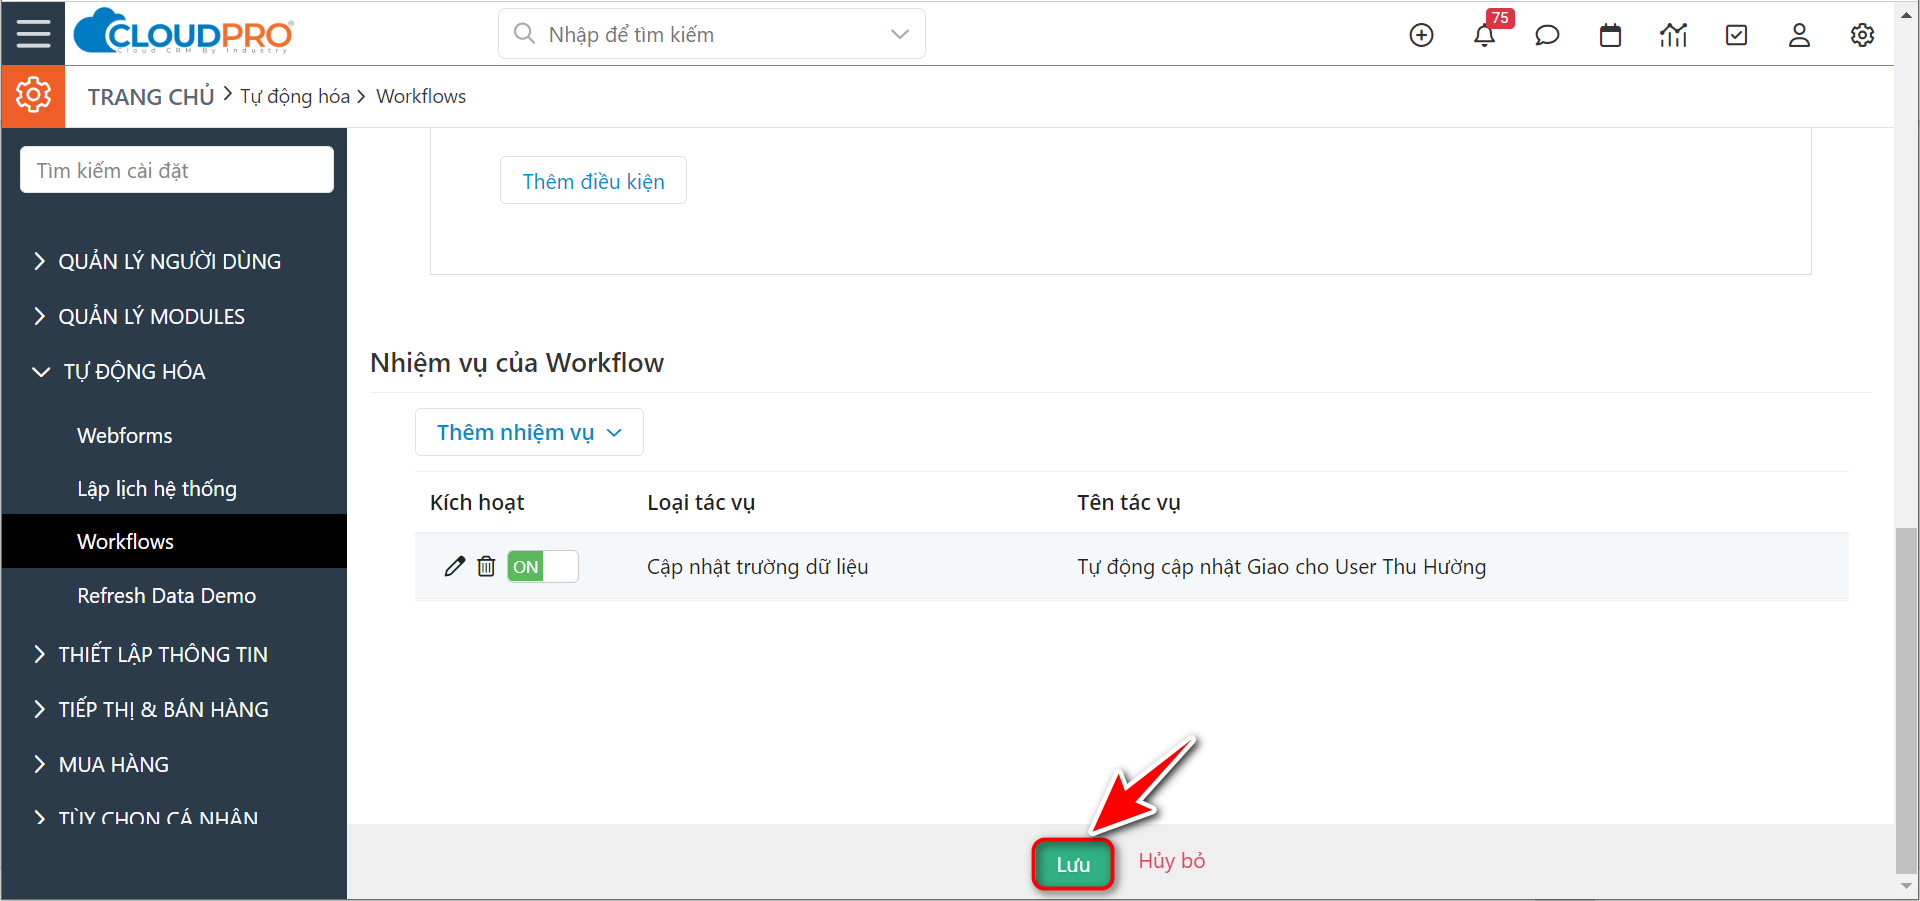Image resolution: width=1920 pixels, height=901 pixels.
Task: Click the quick create plus icon
Action: pos(1421,35)
